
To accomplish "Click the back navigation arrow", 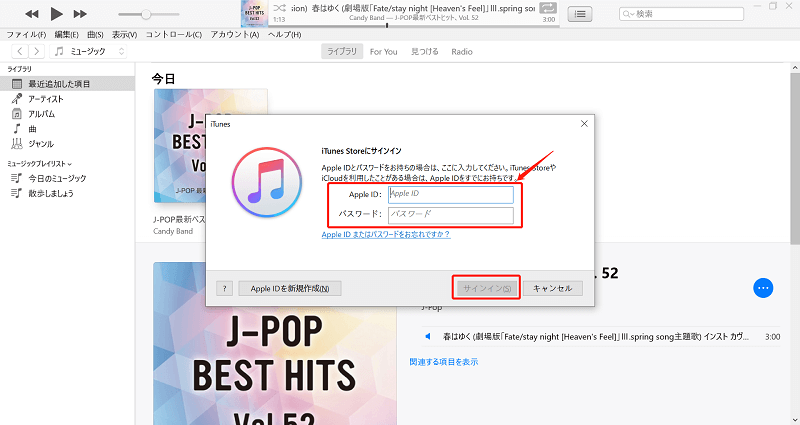I will tap(20, 51).
